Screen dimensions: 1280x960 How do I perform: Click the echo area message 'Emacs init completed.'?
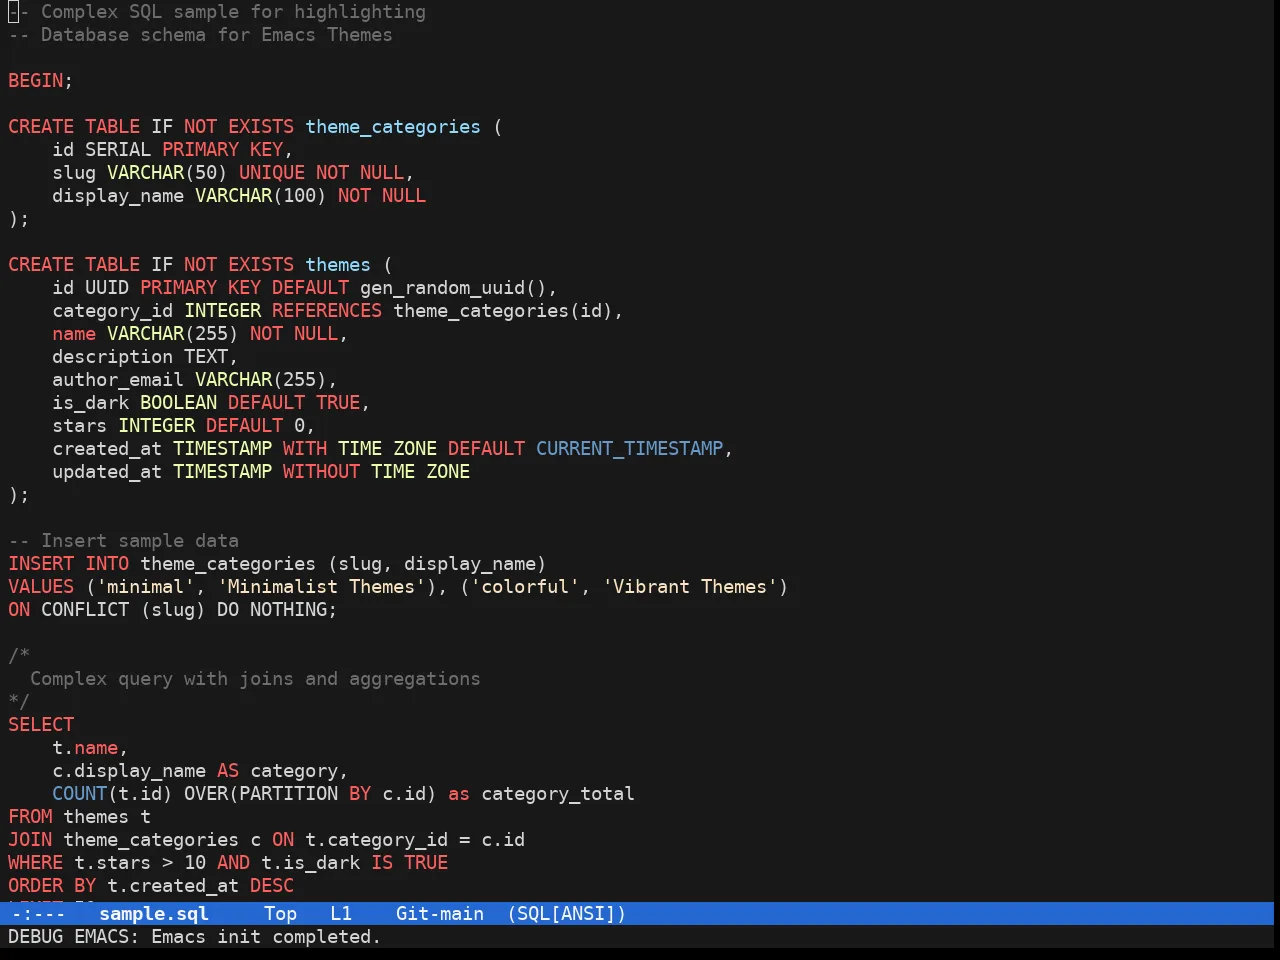click(x=266, y=937)
